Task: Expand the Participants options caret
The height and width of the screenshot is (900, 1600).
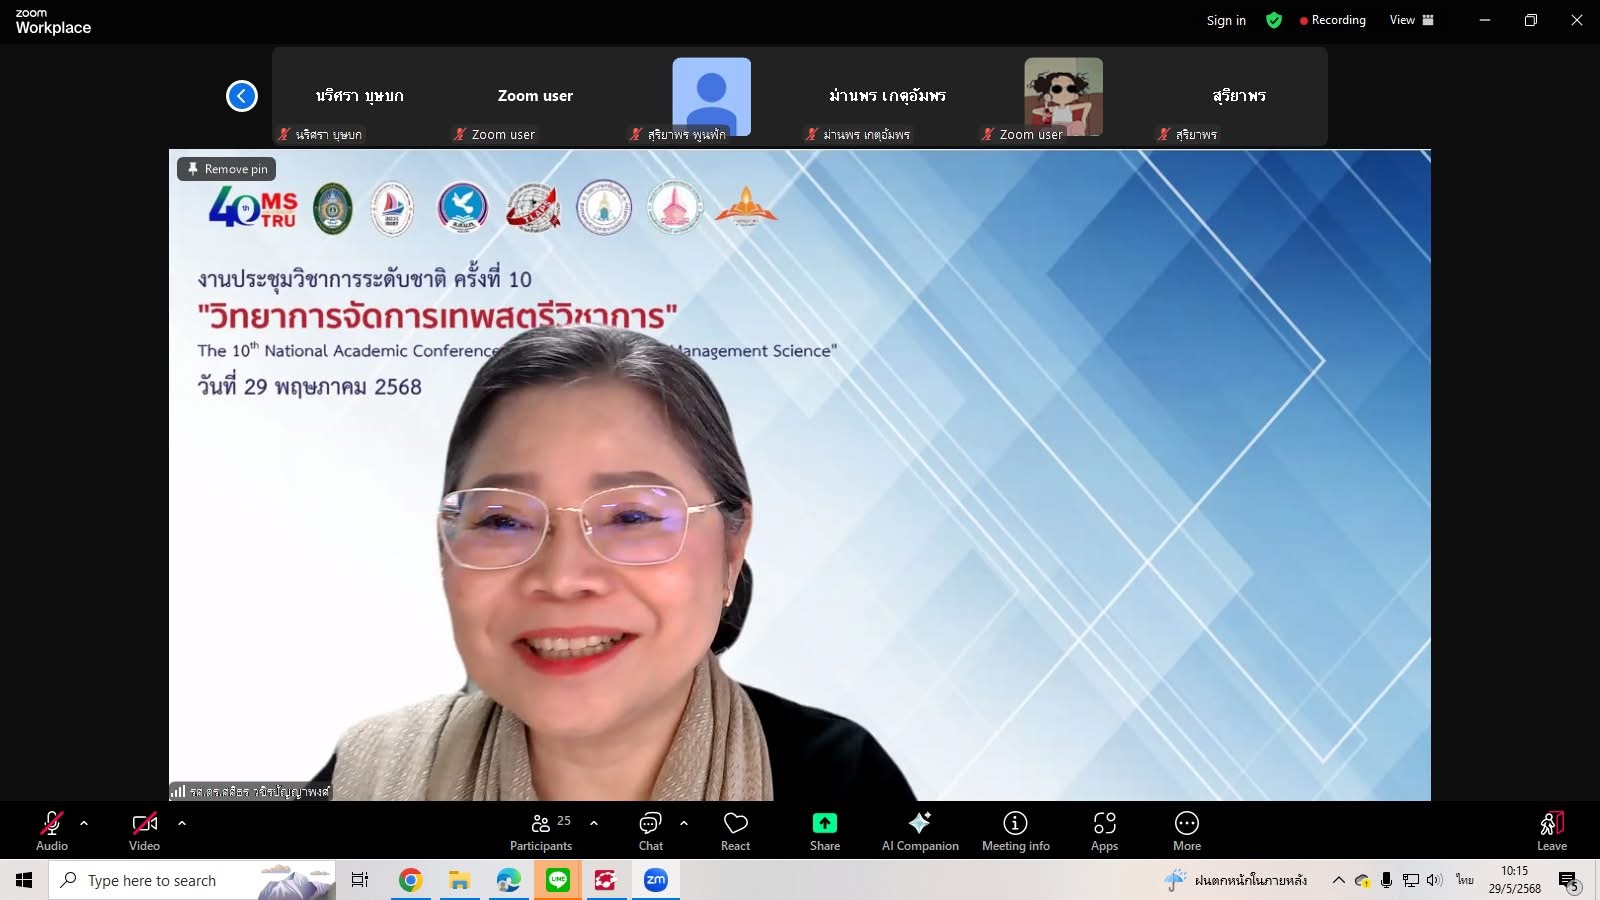Action: 594,823
